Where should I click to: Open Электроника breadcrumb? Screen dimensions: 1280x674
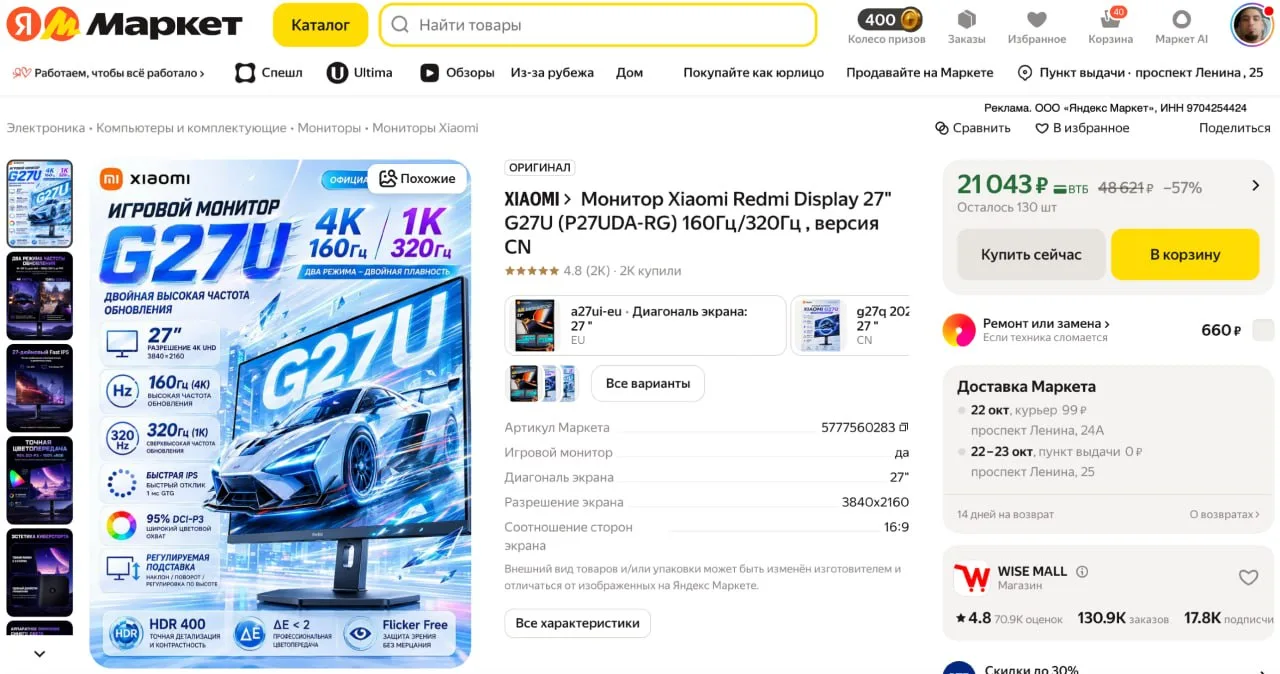[x=46, y=128]
